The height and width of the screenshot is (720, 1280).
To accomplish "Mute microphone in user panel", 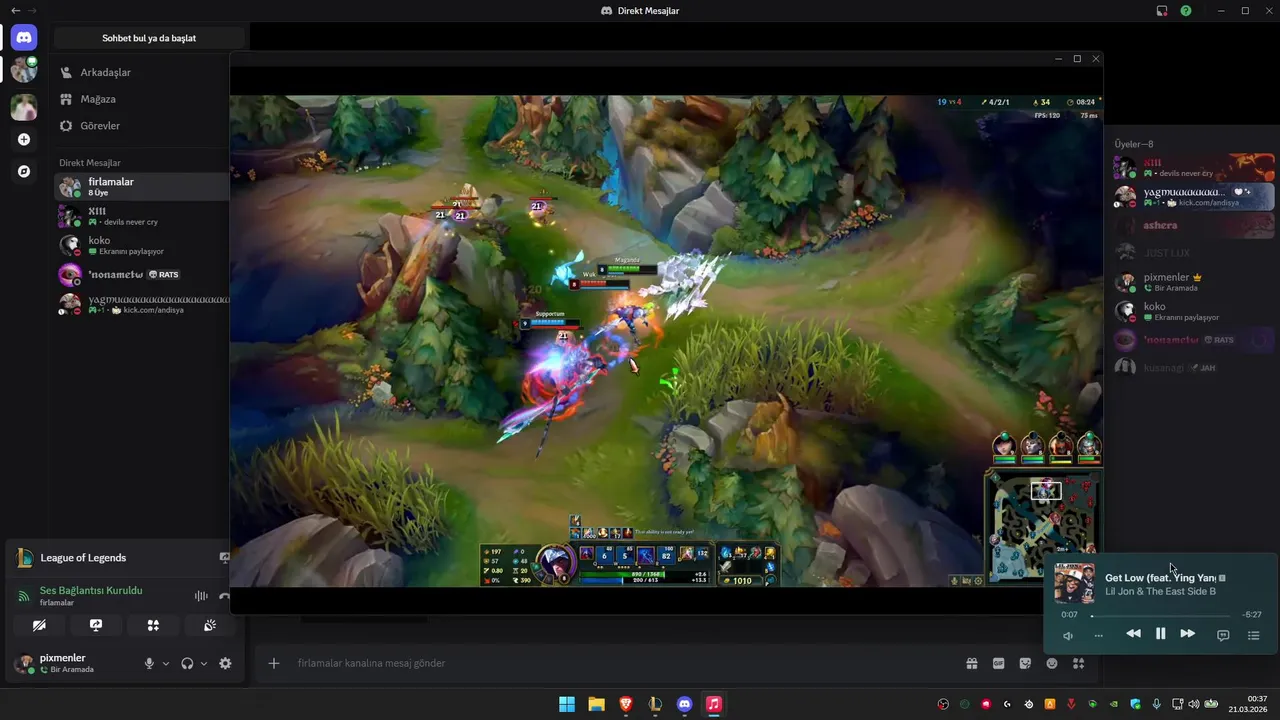I will [x=149, y=663].
